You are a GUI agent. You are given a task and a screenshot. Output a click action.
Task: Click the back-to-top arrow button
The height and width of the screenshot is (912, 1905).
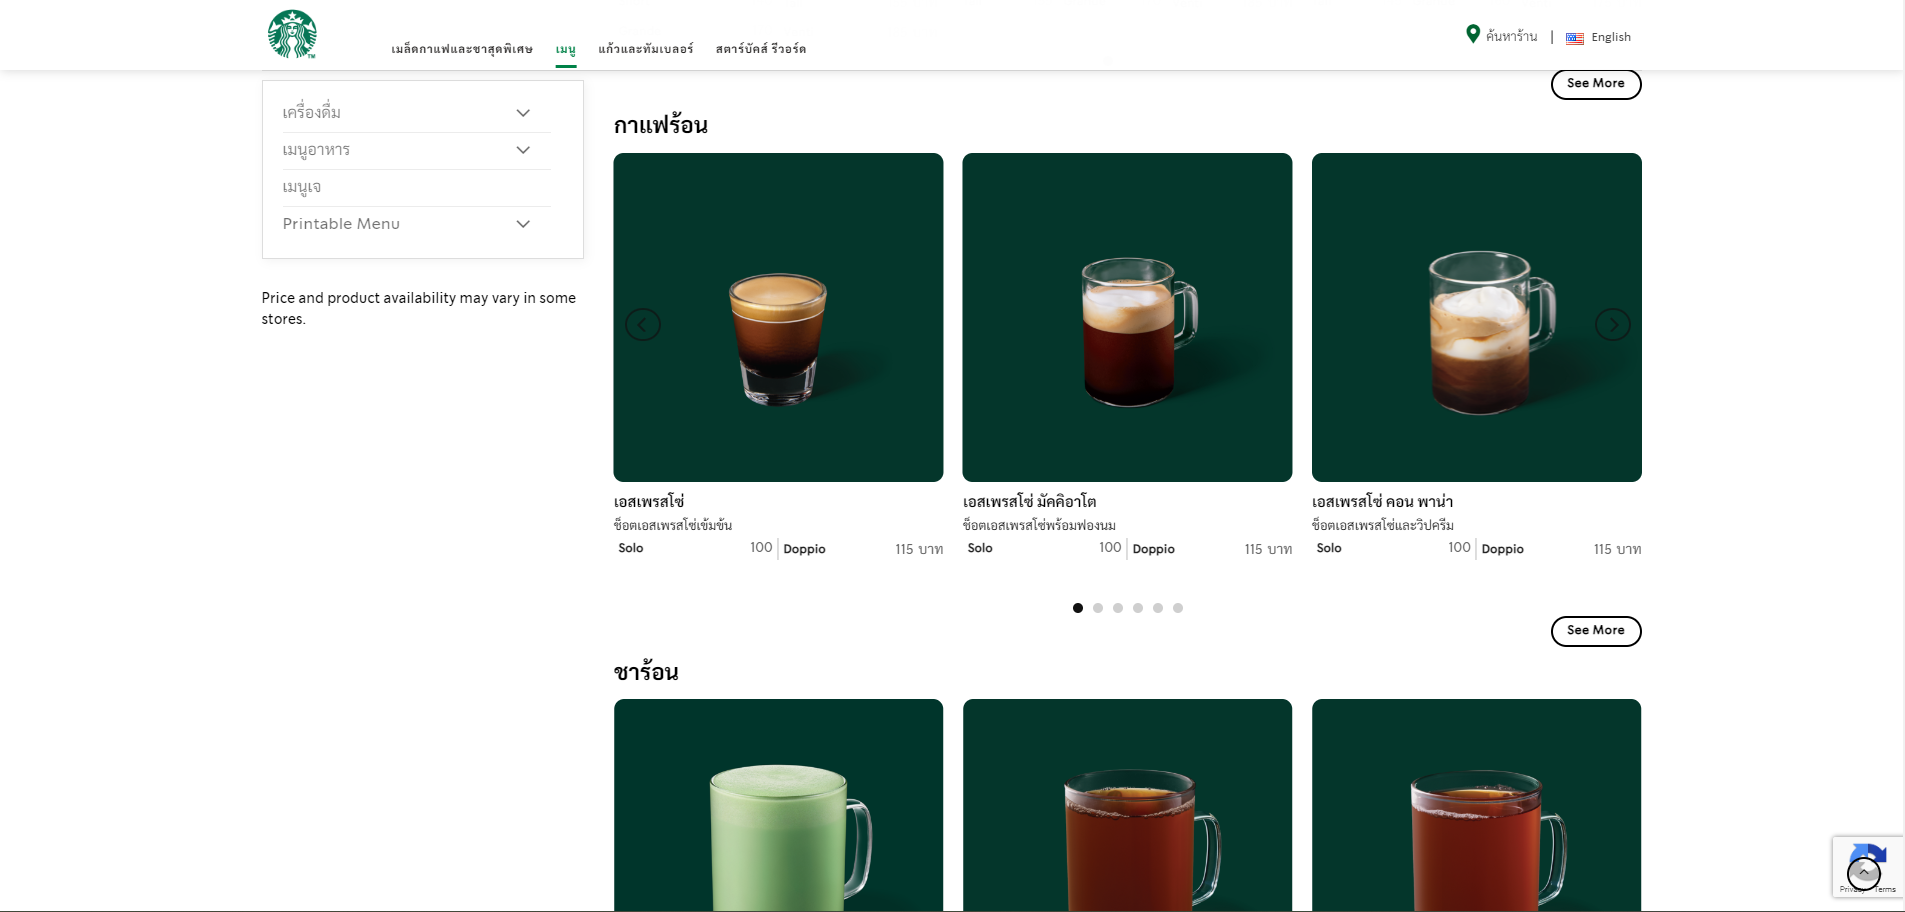tap(1864, 873)
